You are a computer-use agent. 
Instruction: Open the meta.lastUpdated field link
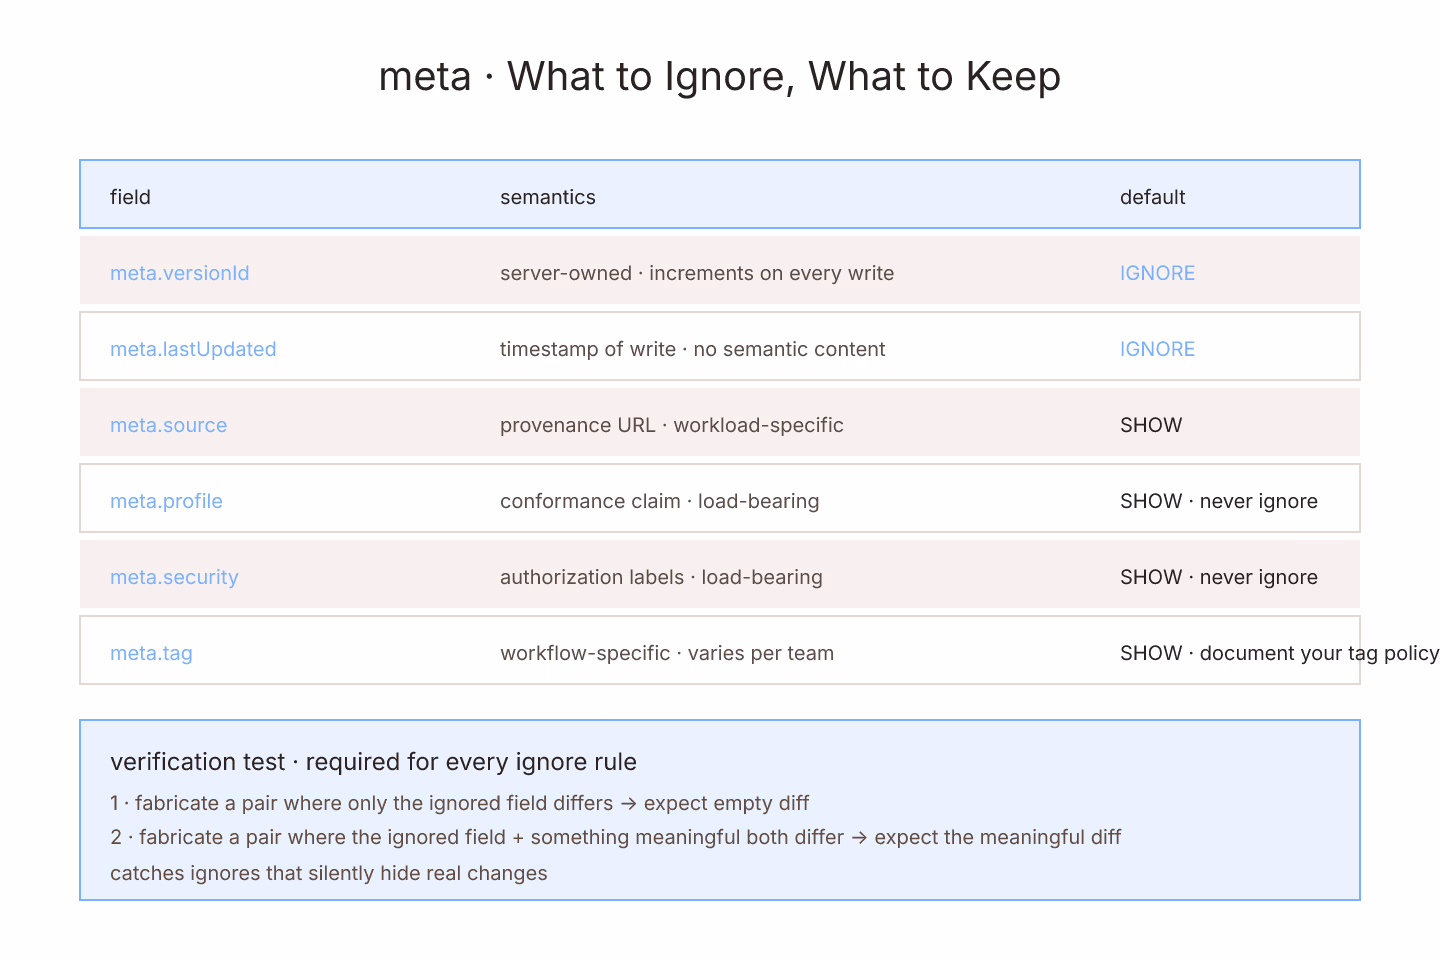point(193,349)
